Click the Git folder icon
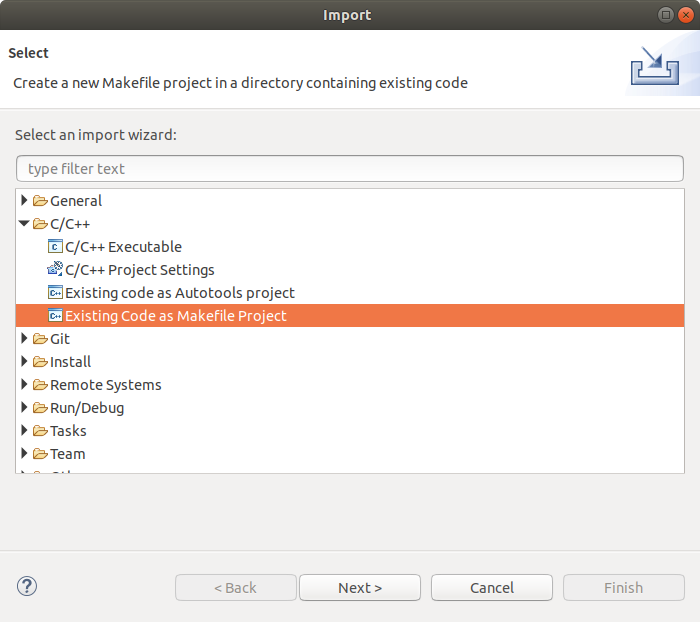The width and height of the screenshot is (700, 622). coord(40,339)
